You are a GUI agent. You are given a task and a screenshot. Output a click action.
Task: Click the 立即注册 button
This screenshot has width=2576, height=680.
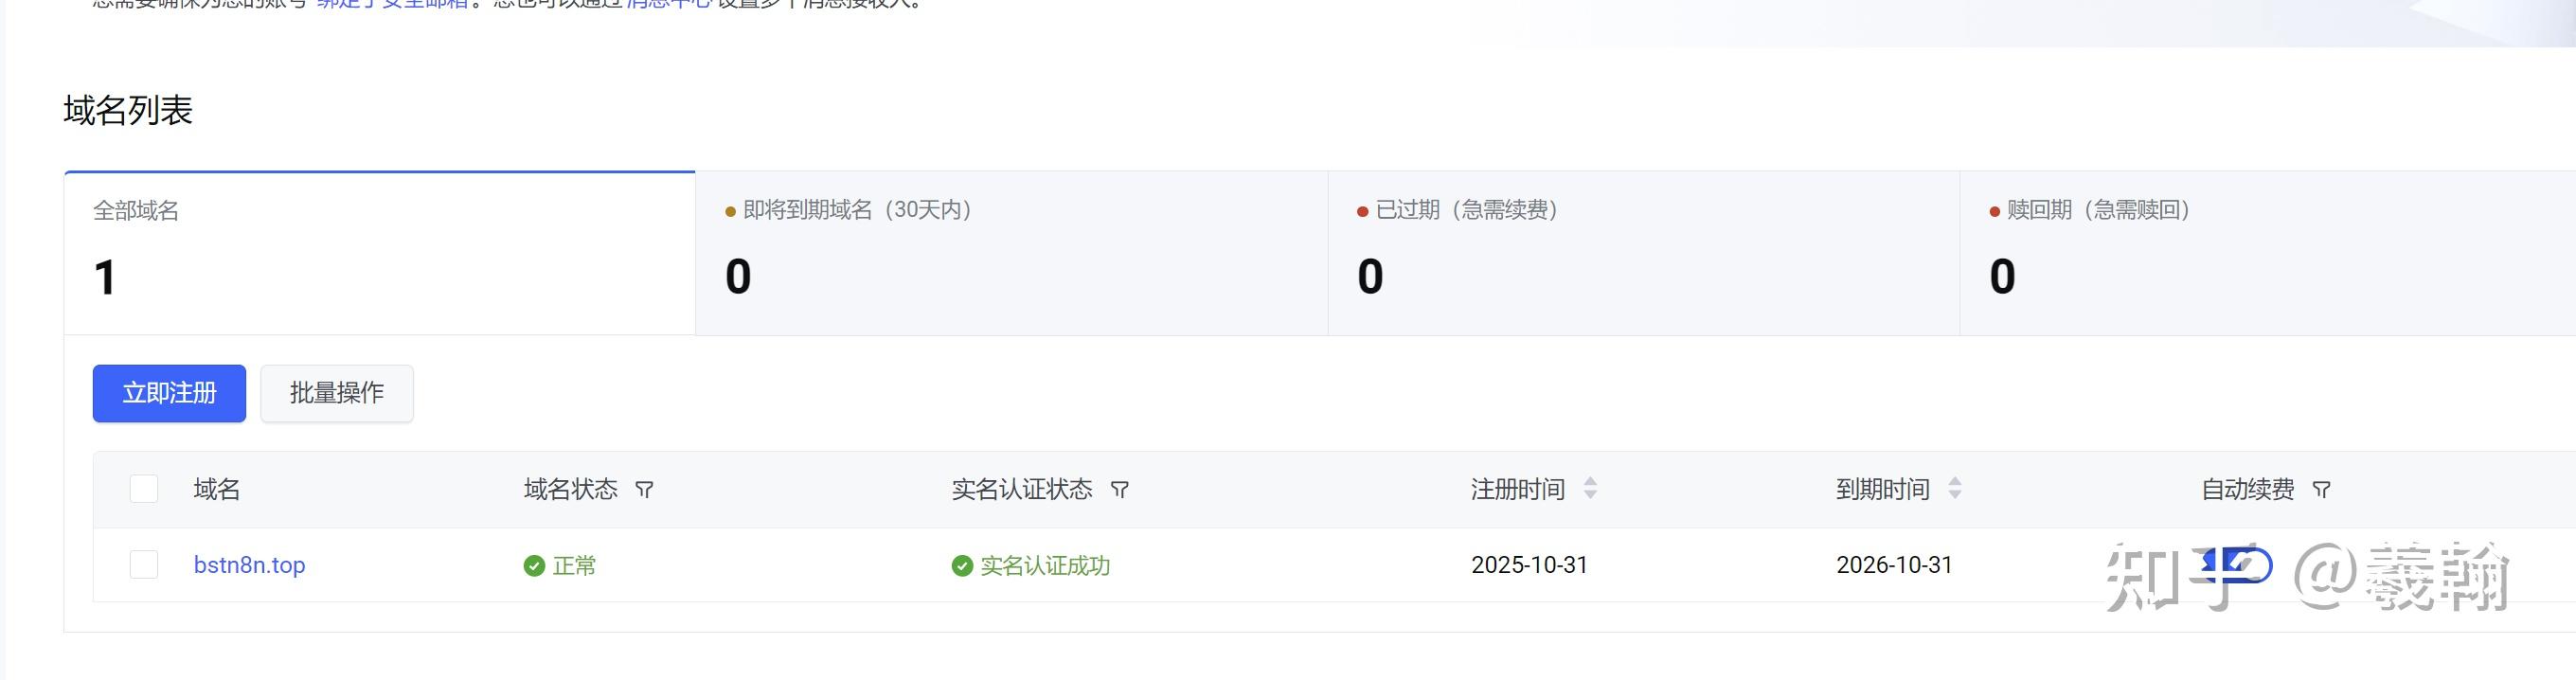pos(168,393)
